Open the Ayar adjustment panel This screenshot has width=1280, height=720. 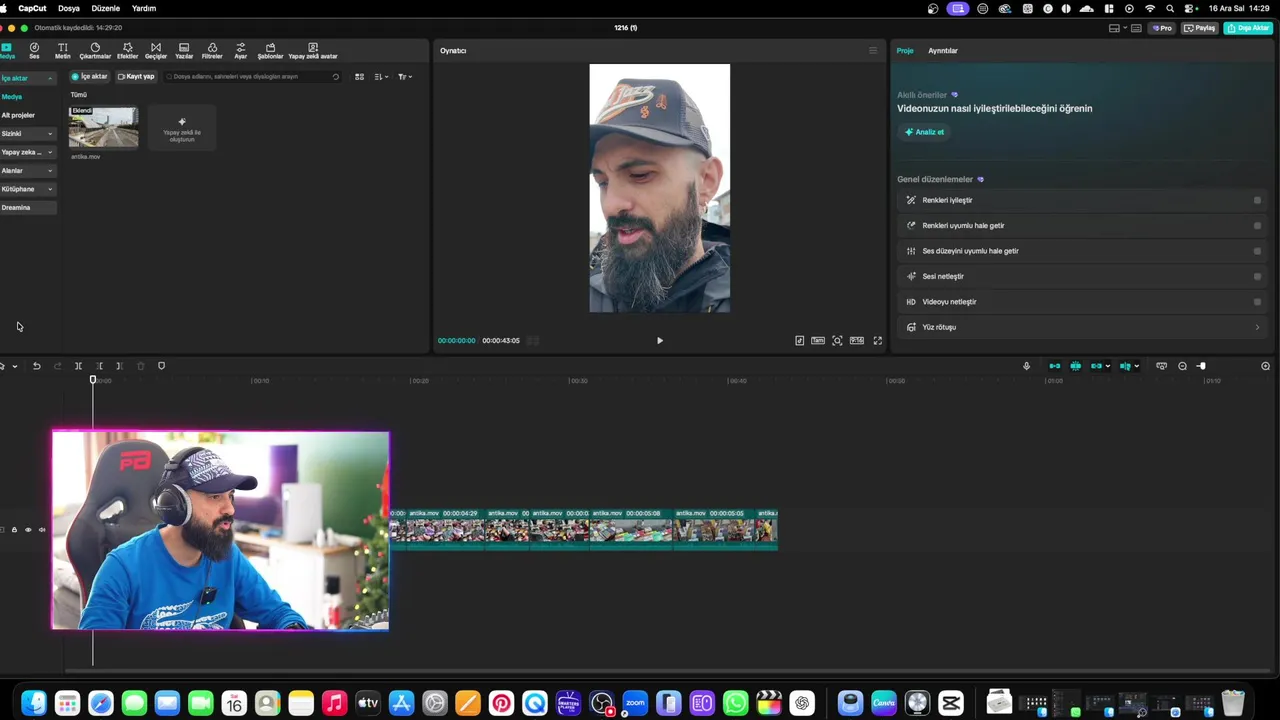[x=240, y=50]
